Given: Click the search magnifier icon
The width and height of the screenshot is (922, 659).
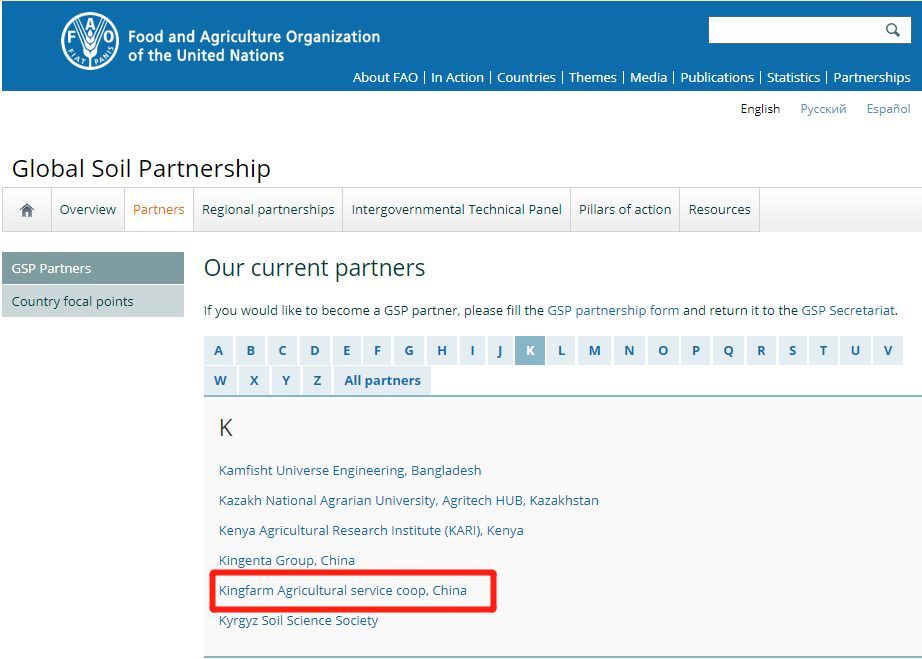Looking at the screenshot, I should point(893,30).
